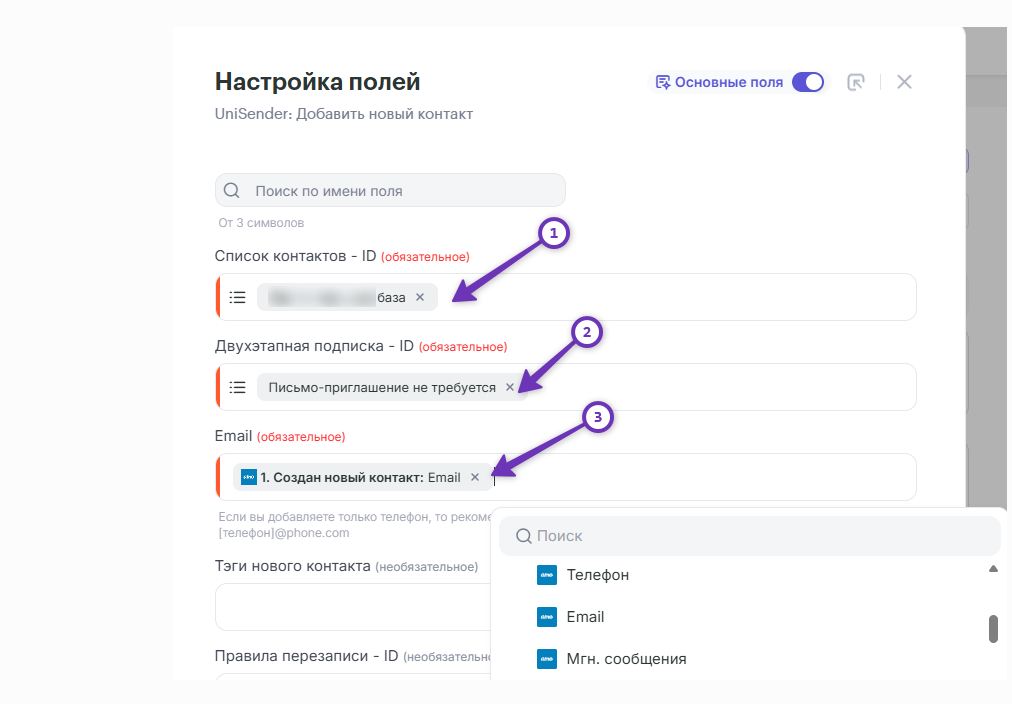The height and width of the screenshot is (704, 1012).
Task: Click the Настройка полей heading
Action: tap(318, 82)
